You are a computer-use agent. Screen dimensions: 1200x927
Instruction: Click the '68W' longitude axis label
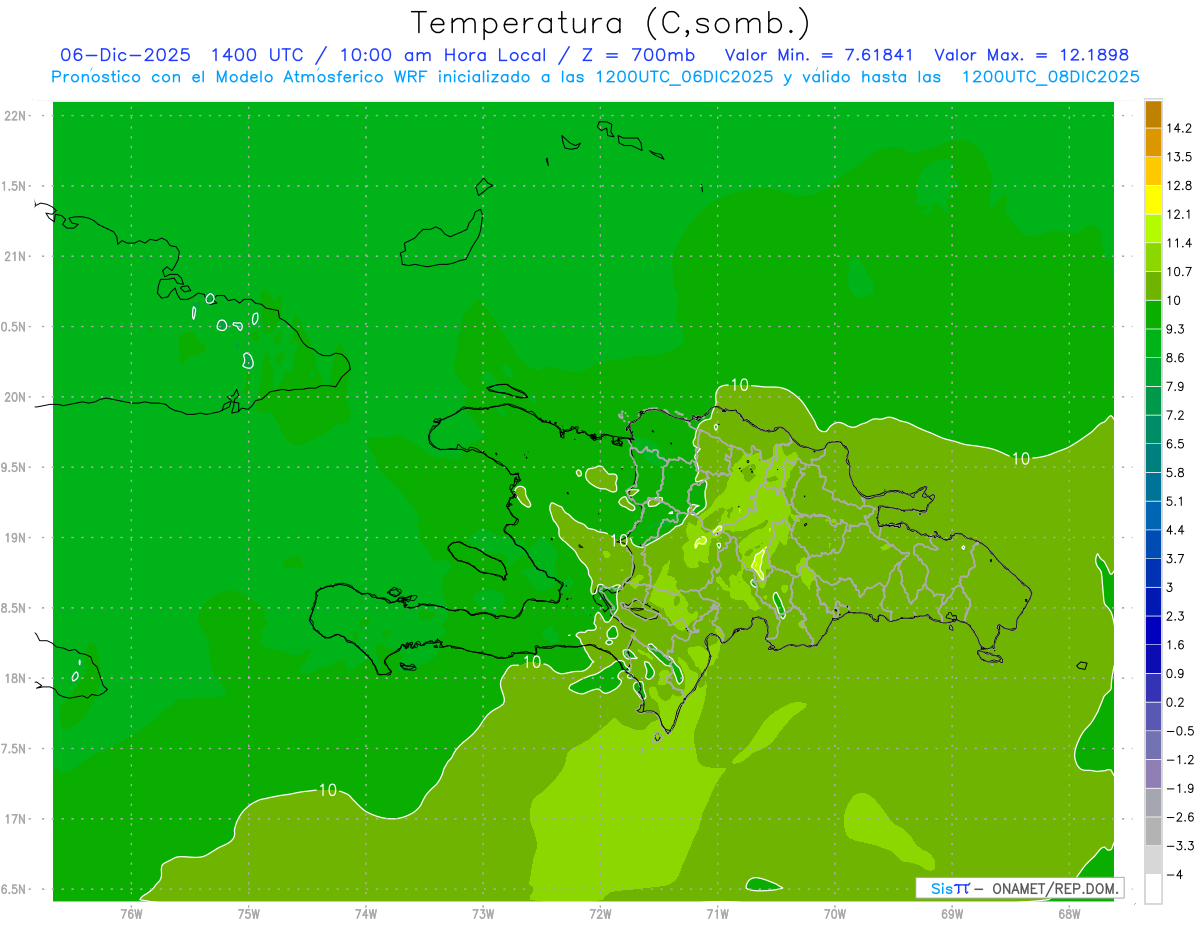[1068, 913]
